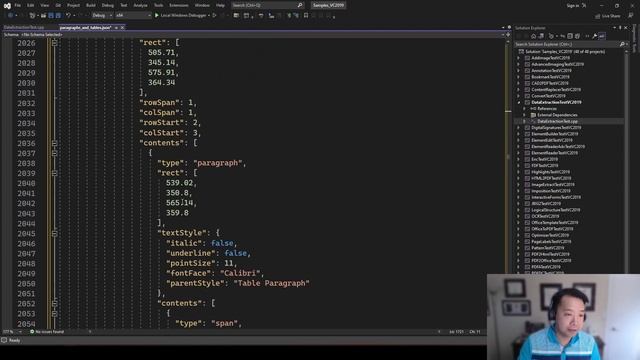Select the HTML2PDFTestVC2019 project
Viewport: 640px width, 360px height.
click(551, 178)
